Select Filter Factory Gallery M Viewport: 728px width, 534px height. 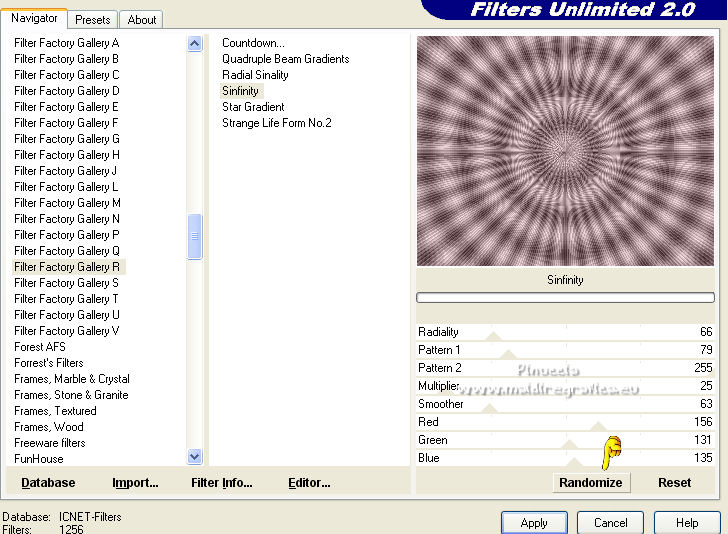point(66,203)
